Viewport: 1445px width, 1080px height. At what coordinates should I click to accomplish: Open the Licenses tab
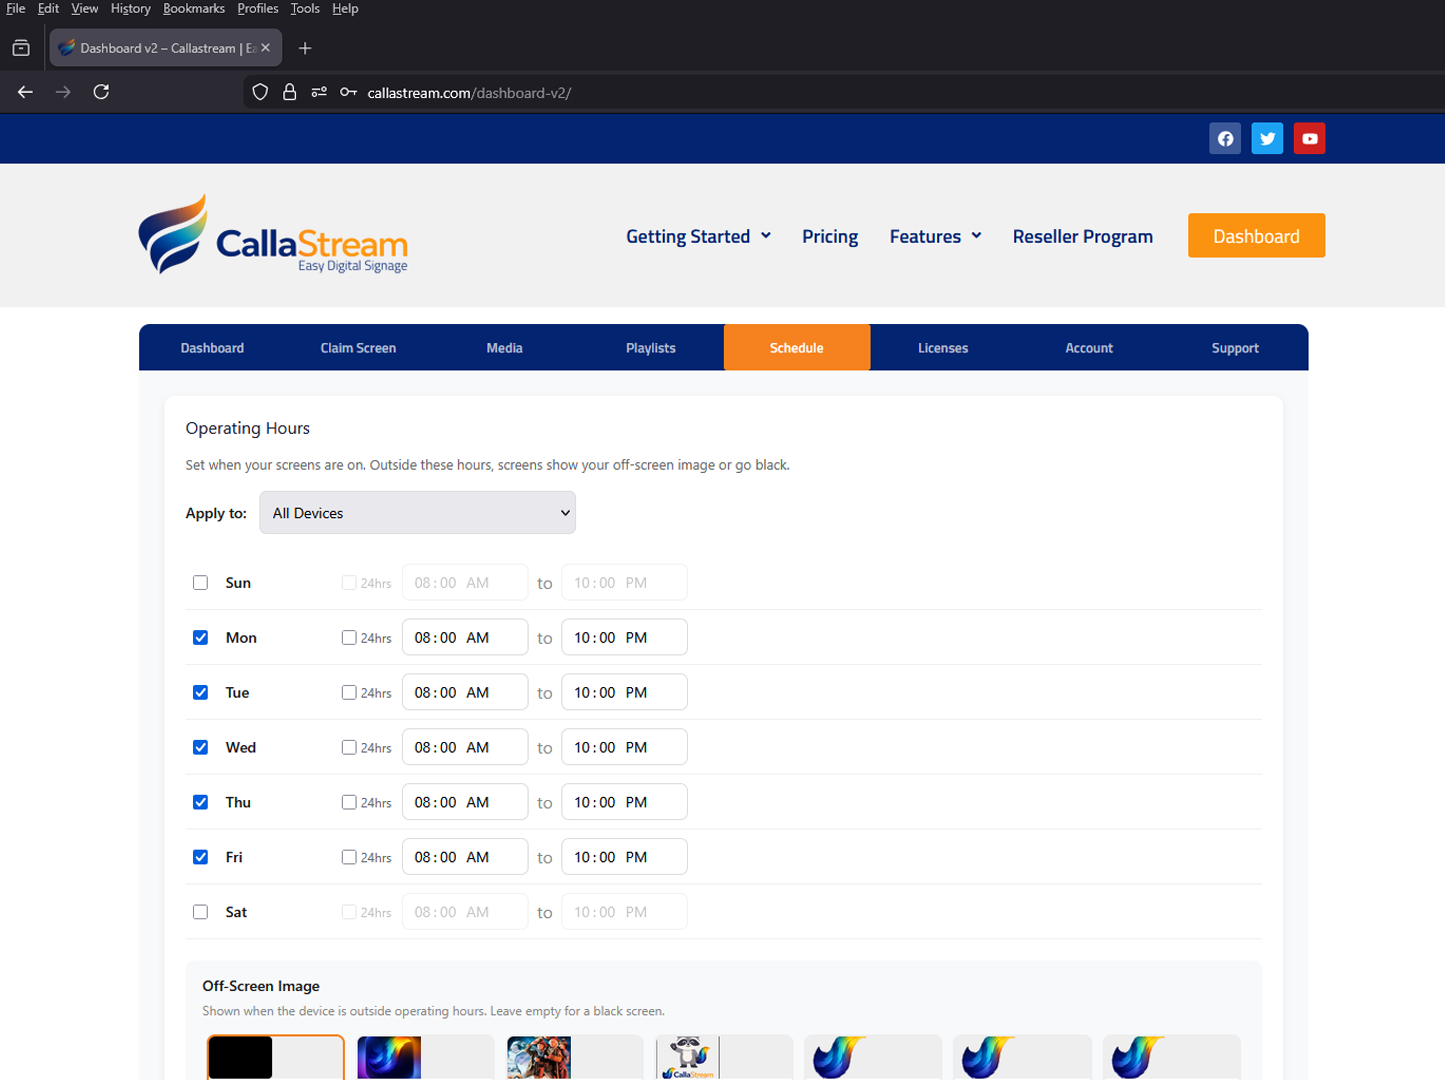click(942, 347)
